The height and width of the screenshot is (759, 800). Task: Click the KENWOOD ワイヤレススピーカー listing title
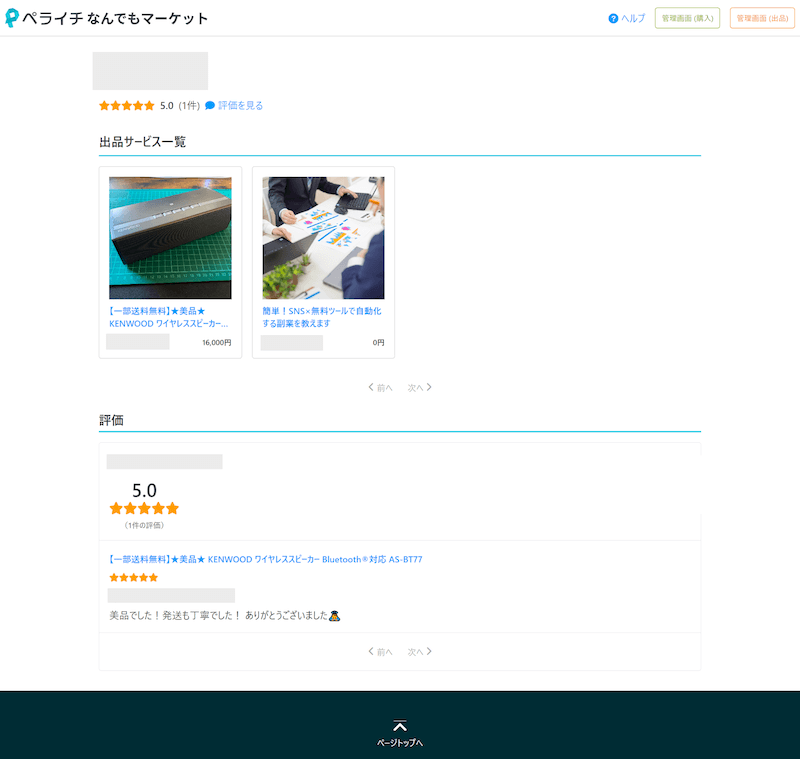(169, 317)
